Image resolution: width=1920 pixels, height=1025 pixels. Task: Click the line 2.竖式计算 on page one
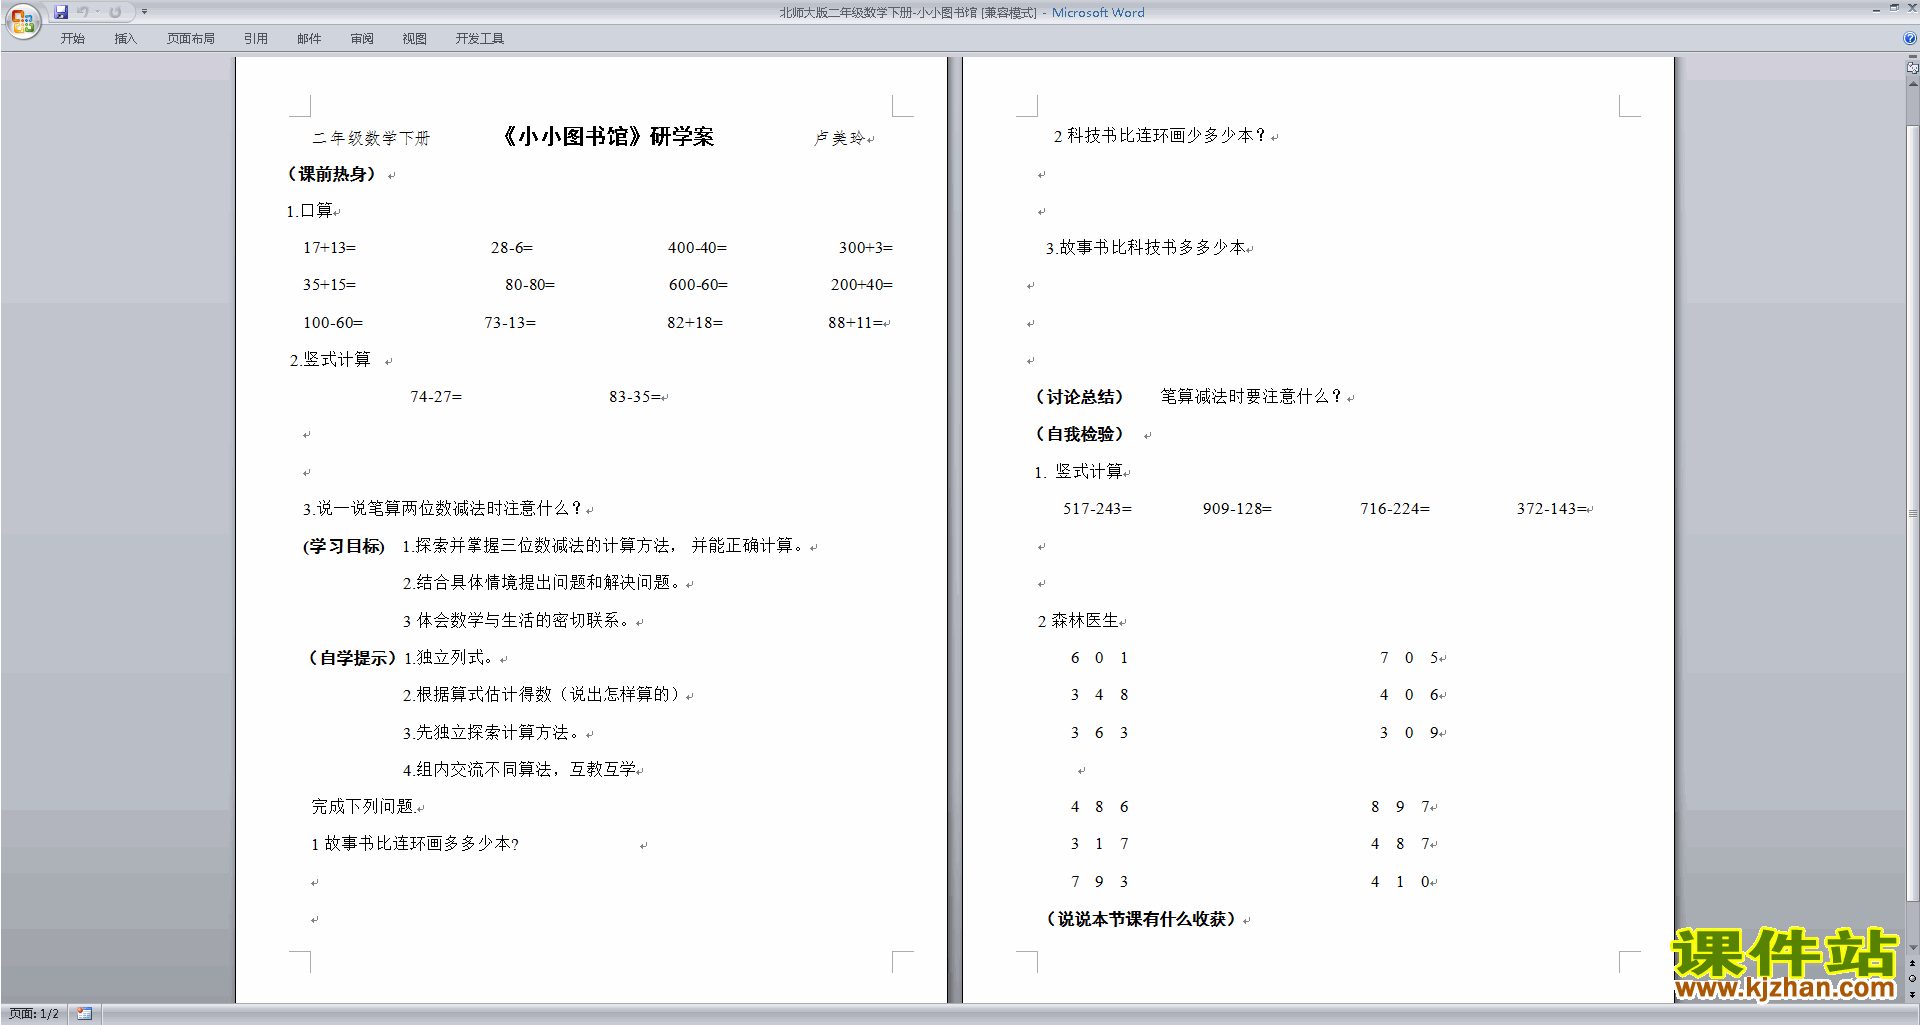pyautogui.click(x=330, y=360)
